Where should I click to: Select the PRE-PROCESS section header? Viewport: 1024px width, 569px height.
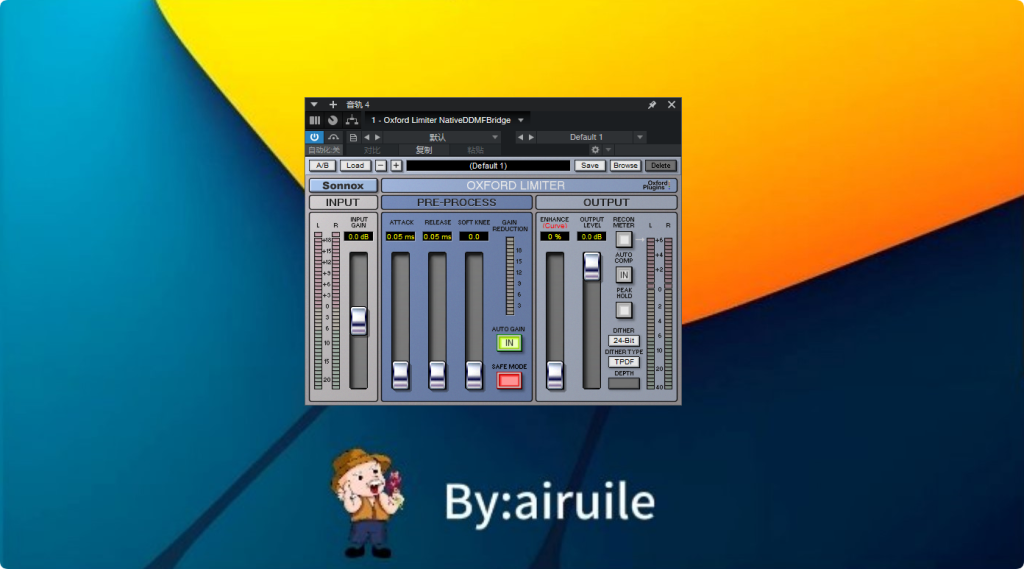(456, 203)
